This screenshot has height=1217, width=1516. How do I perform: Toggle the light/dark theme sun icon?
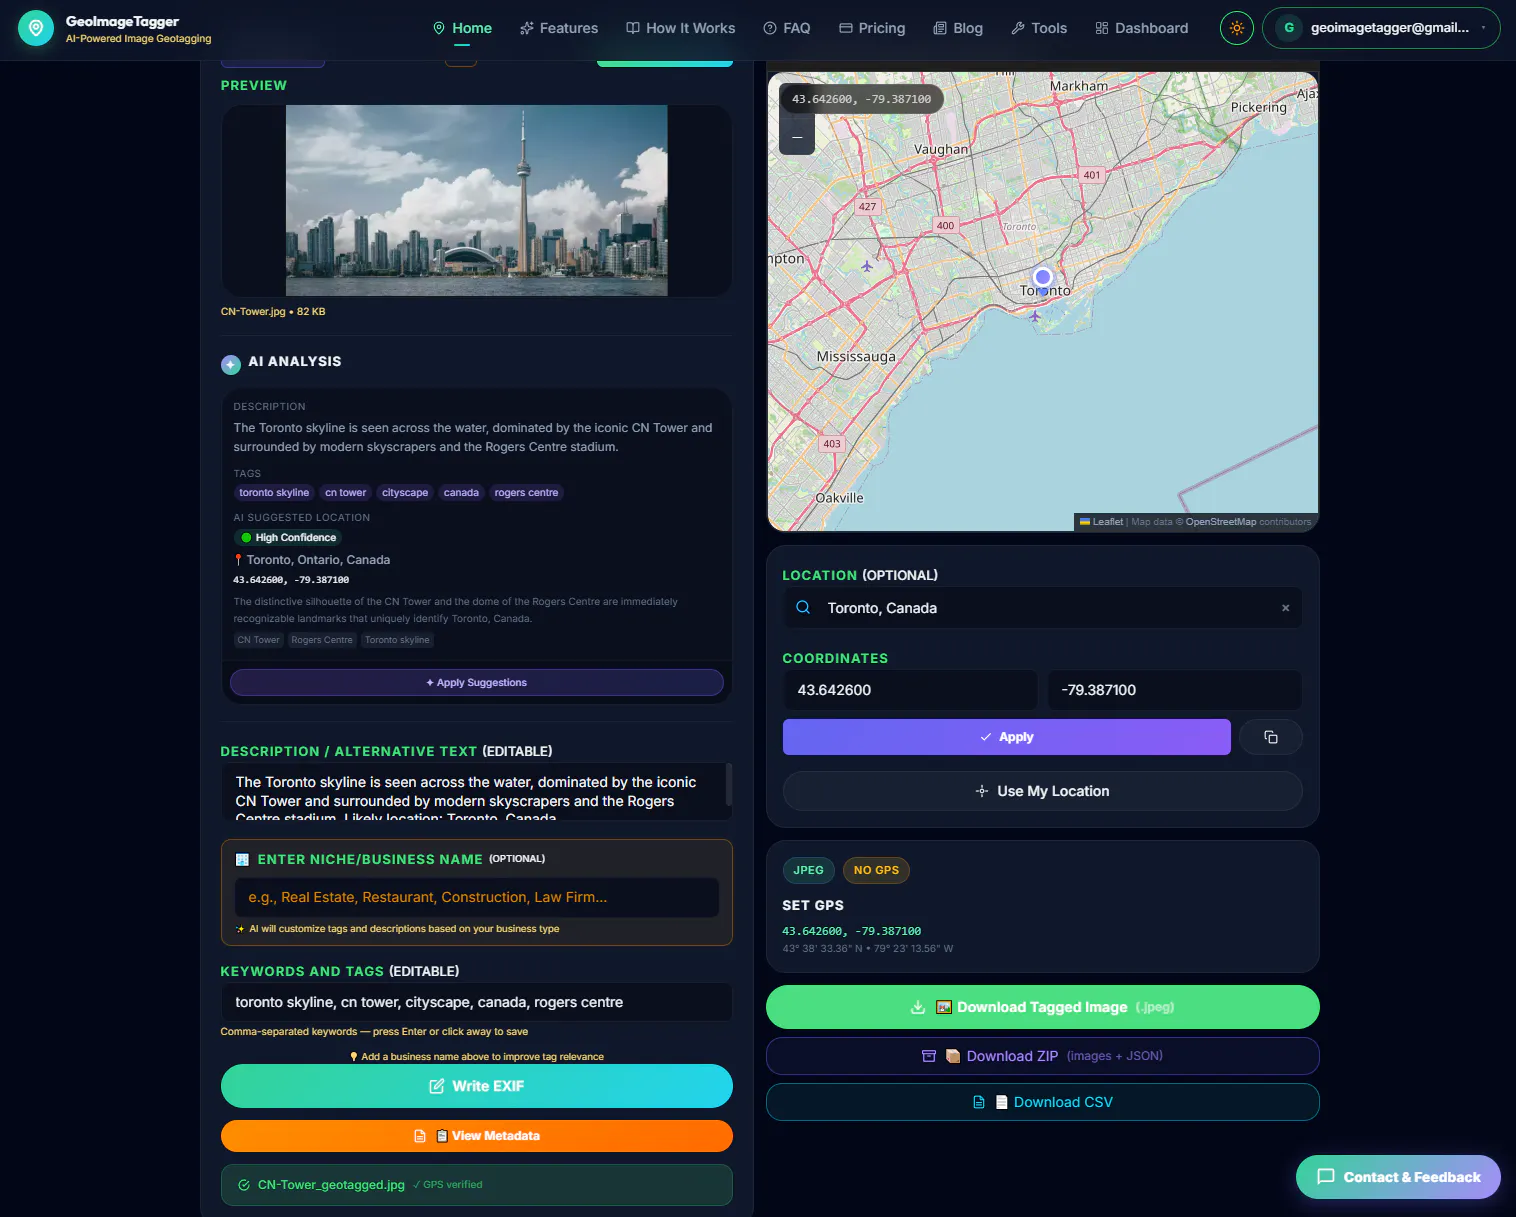(1237, 28)
